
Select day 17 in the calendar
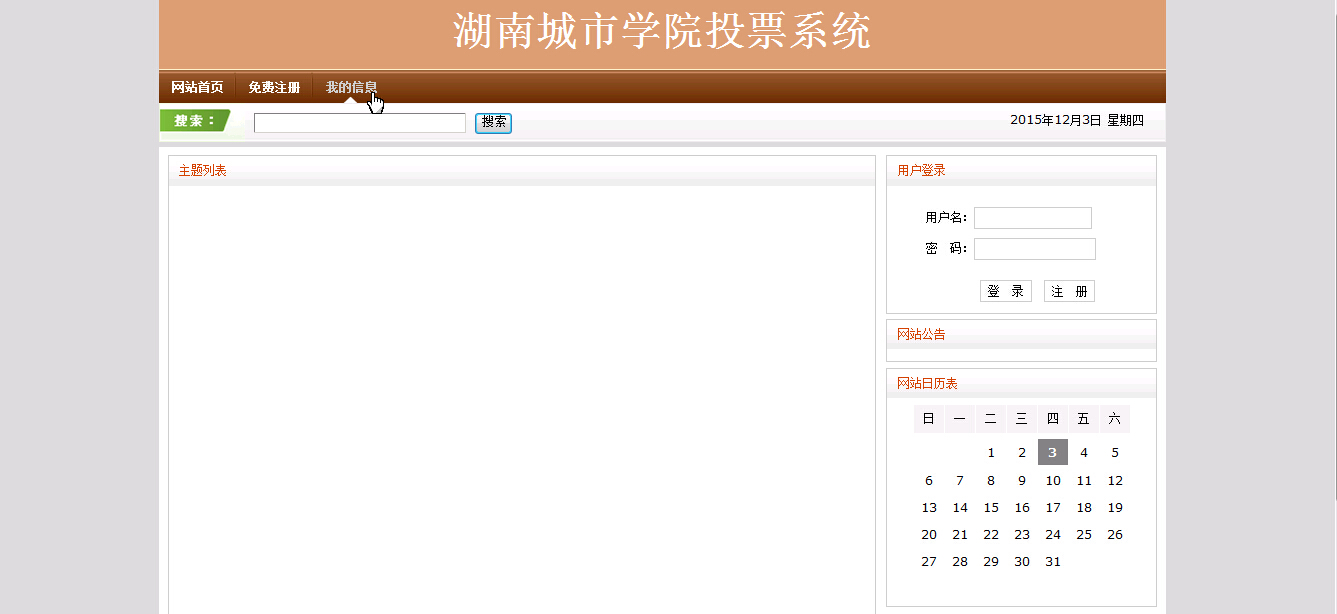[x=1053, y=508]
